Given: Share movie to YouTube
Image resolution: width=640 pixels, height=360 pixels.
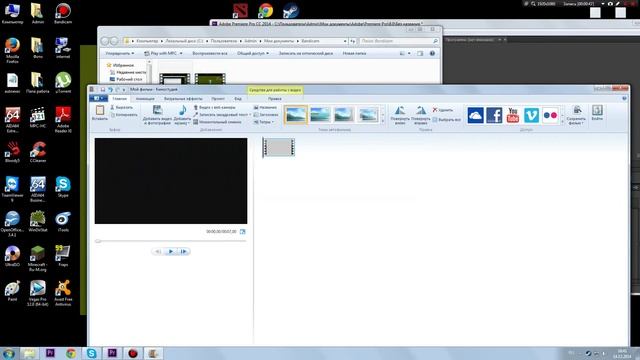Looking at the screenshot, I should click(513, 115).
